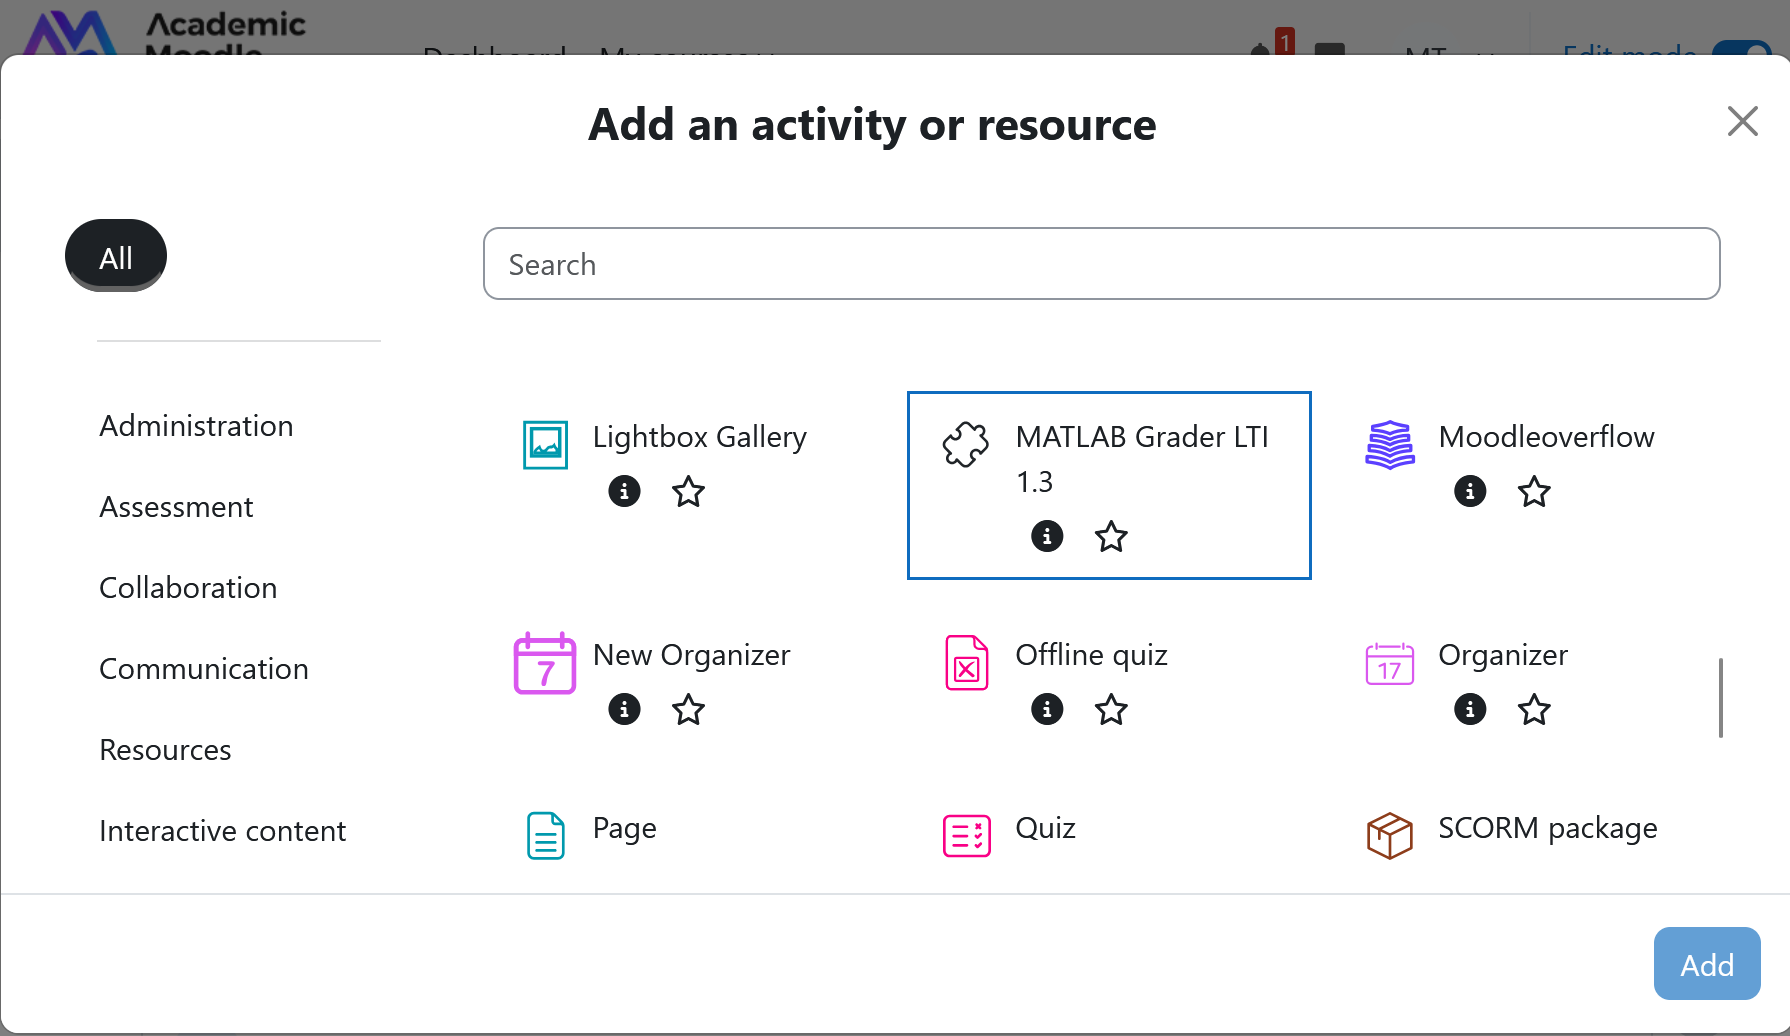Select the Lightbox Gallery activity icon
1790x1036 pixels.
(546, 445)
